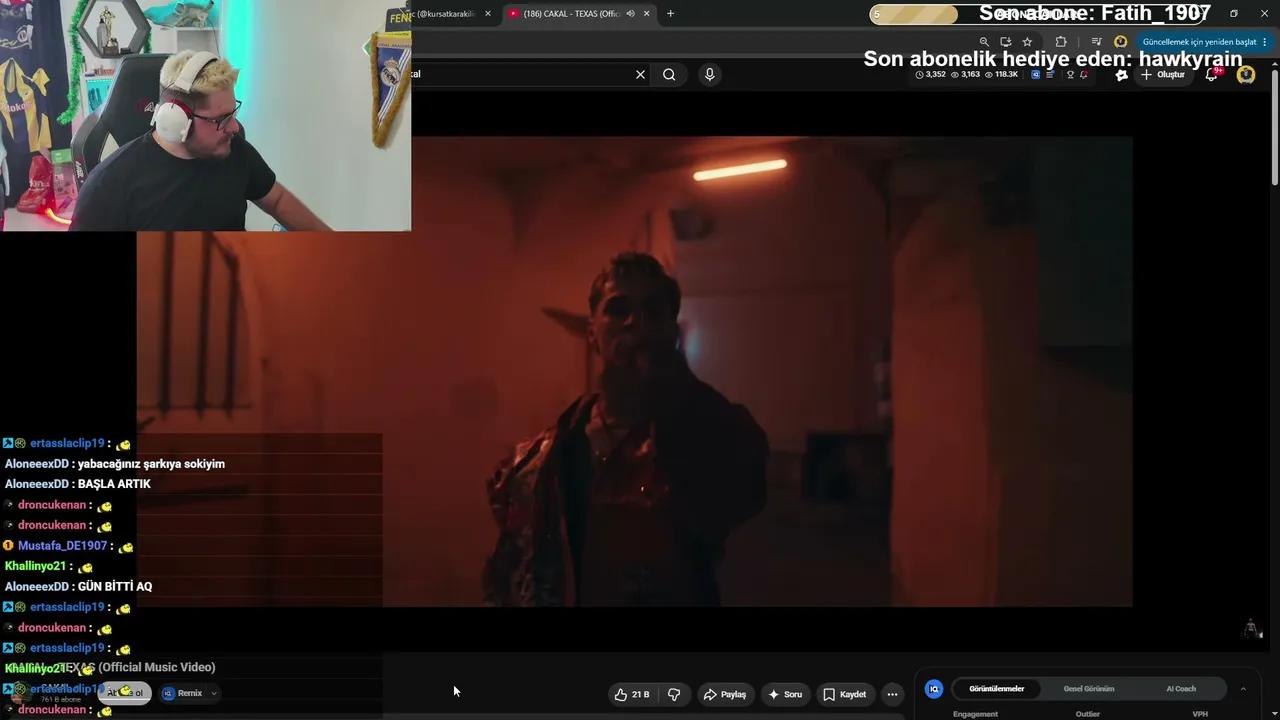Click the Abone ol subscribe button
The width and height of the screenshot is (1280, 720).
(126, 693)
